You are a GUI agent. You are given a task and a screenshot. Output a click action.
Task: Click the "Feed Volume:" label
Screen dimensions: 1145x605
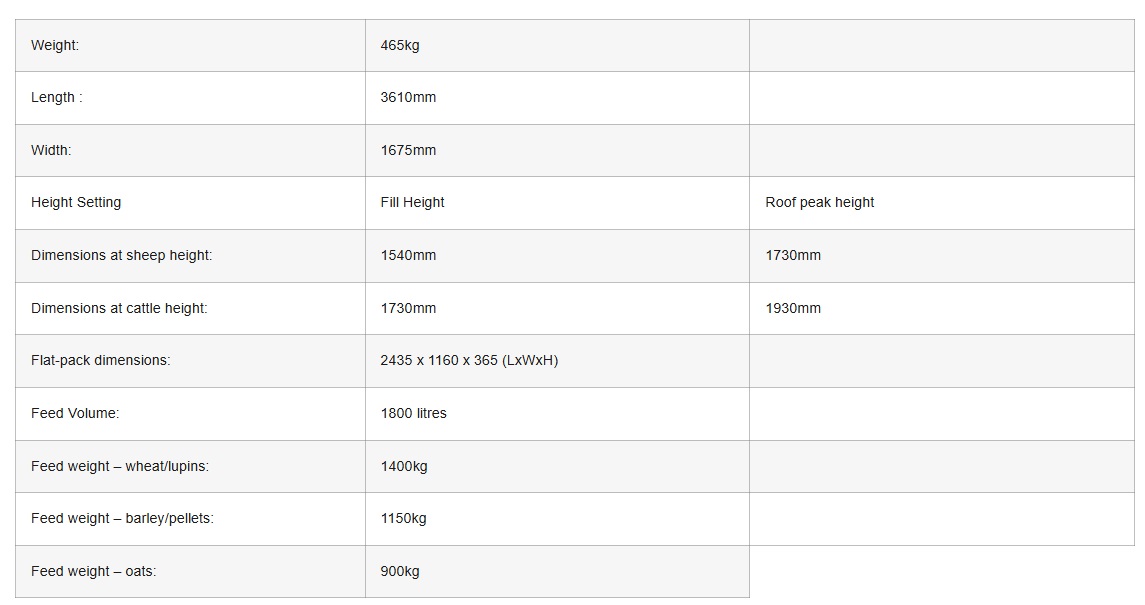[75, 413]
